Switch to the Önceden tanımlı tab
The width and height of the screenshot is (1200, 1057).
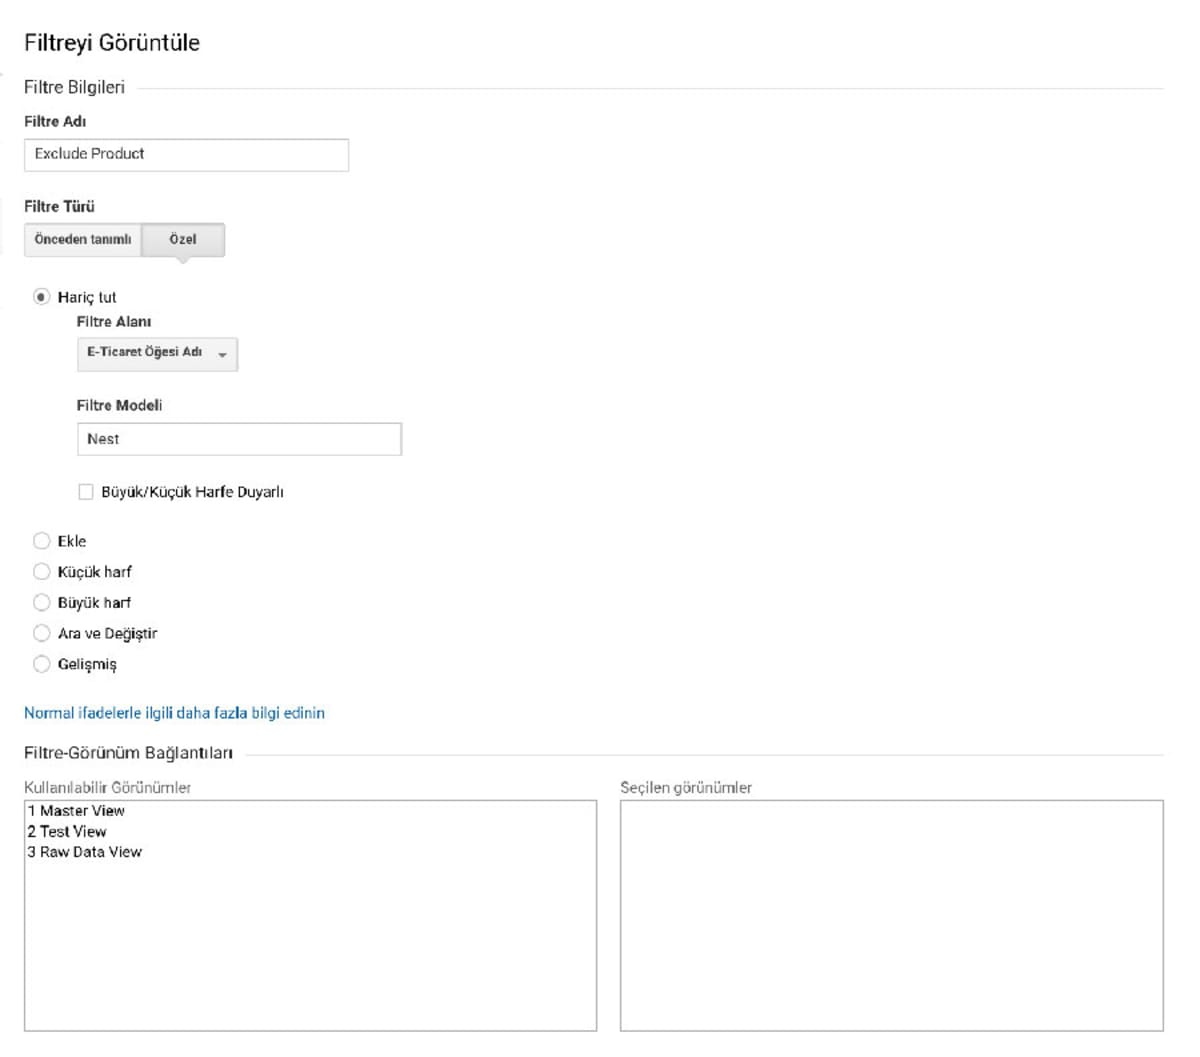pos(83,240)
